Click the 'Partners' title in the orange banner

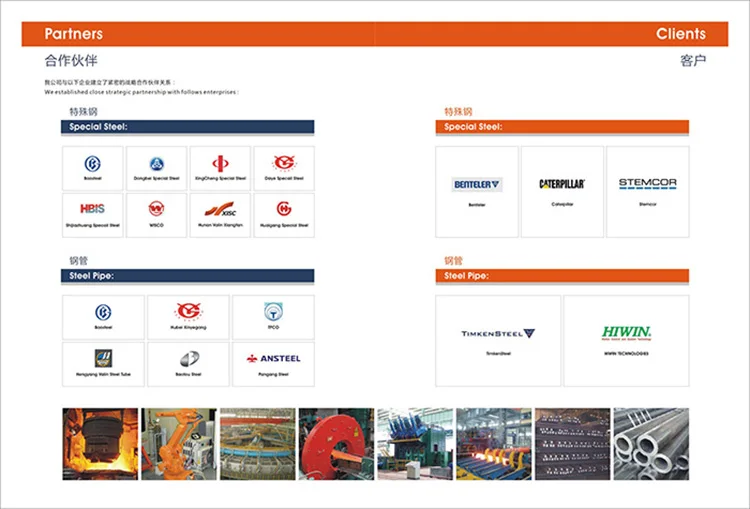pyautogui.click(x=74, y=34)
